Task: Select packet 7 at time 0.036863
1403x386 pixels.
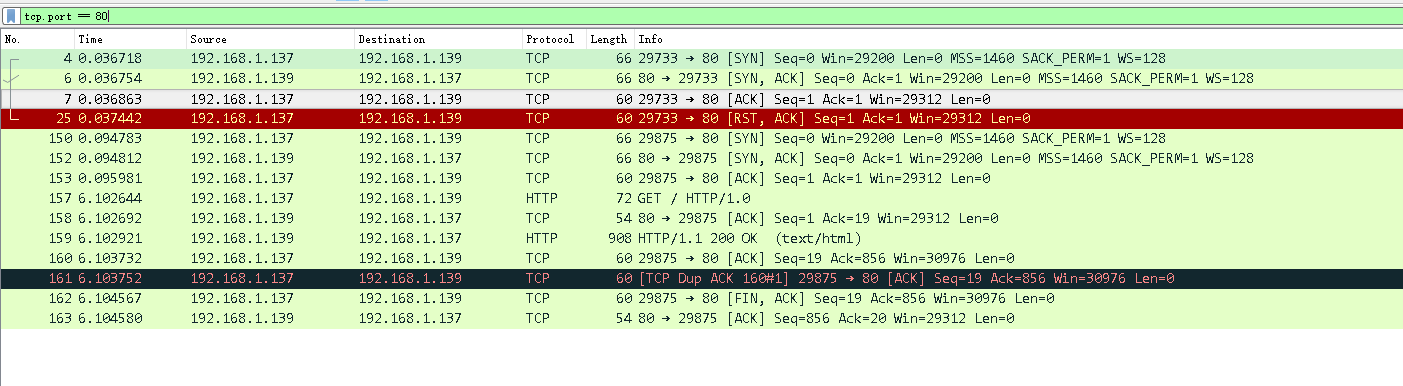Action: click(x=701, y=98)
